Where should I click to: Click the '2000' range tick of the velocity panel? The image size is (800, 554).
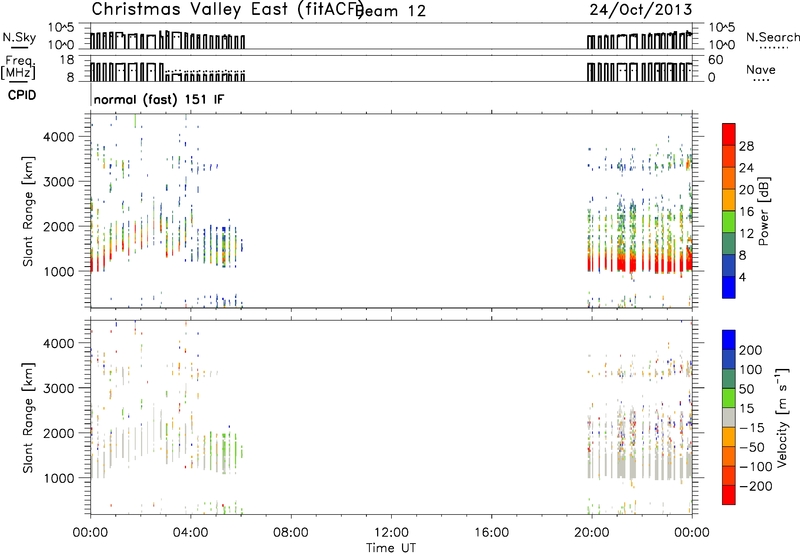pos(58,433)
